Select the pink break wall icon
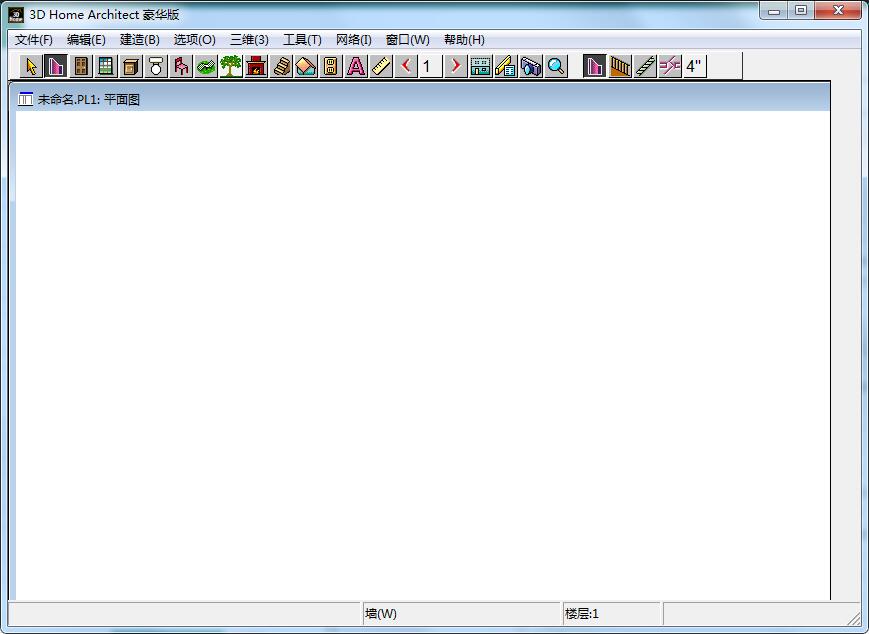Viewport: 869px width, 634px height. 670,66
